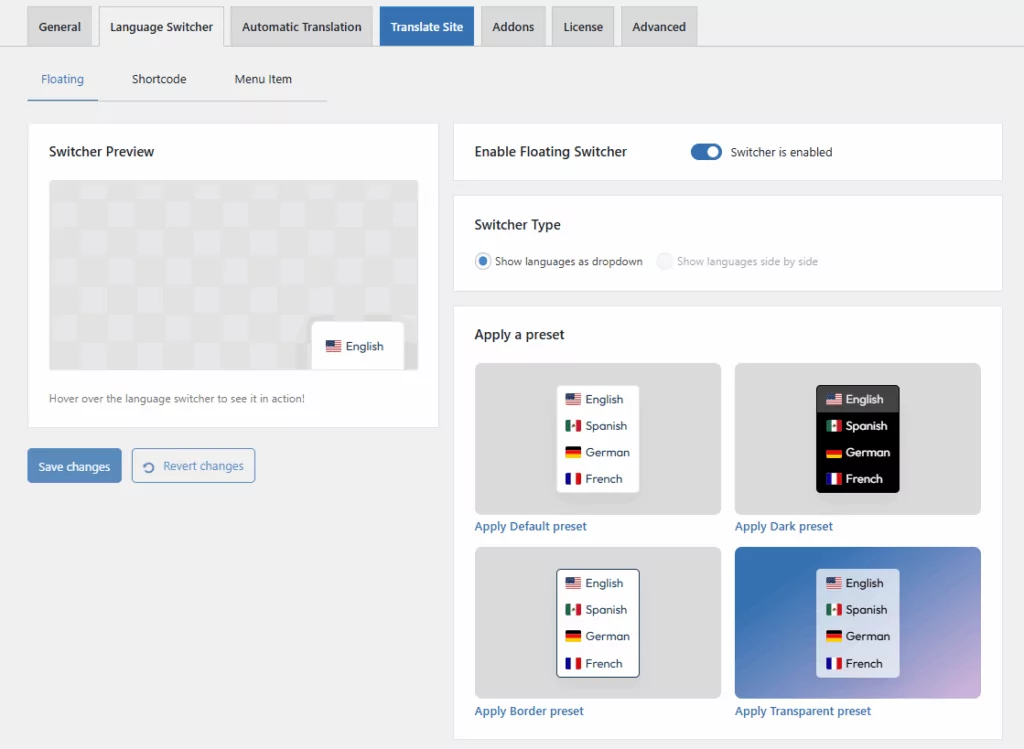Click the Apply Dark preset link
This screenshot has height=749, width=1024.
(x=783, y=526)
